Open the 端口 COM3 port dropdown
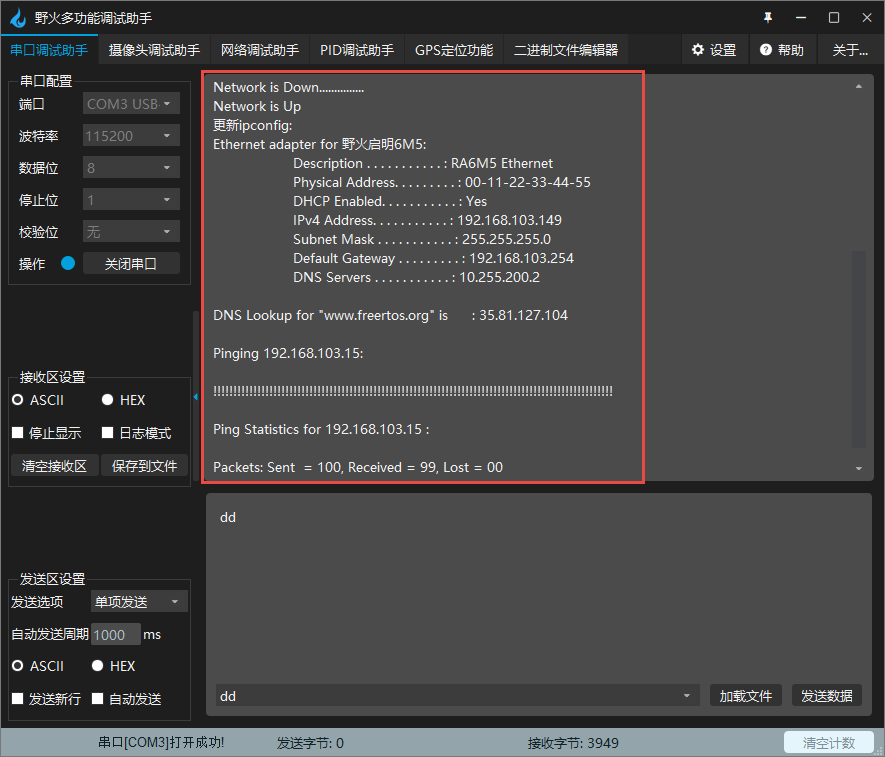This screenshot has width=885, height=757. click(x=131, y=104)
